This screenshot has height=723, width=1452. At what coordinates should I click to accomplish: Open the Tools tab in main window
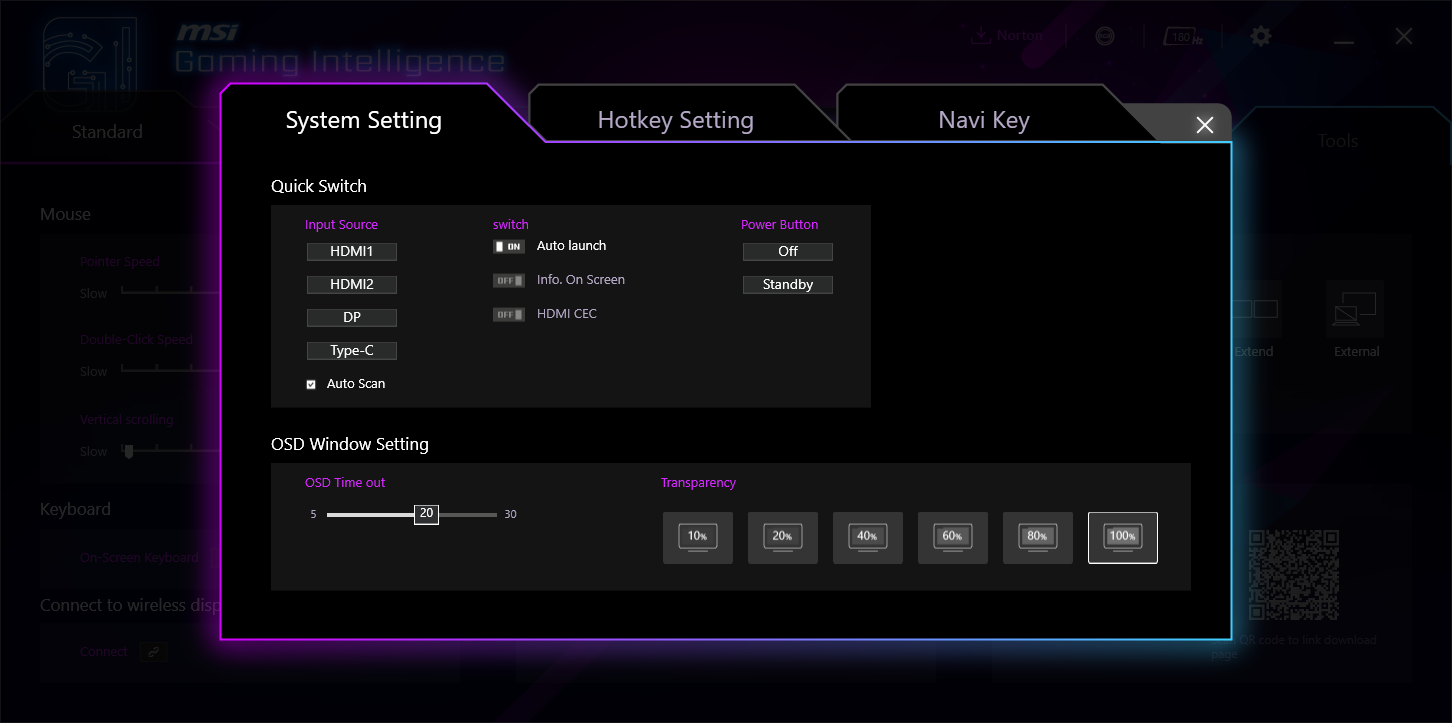1337,141
